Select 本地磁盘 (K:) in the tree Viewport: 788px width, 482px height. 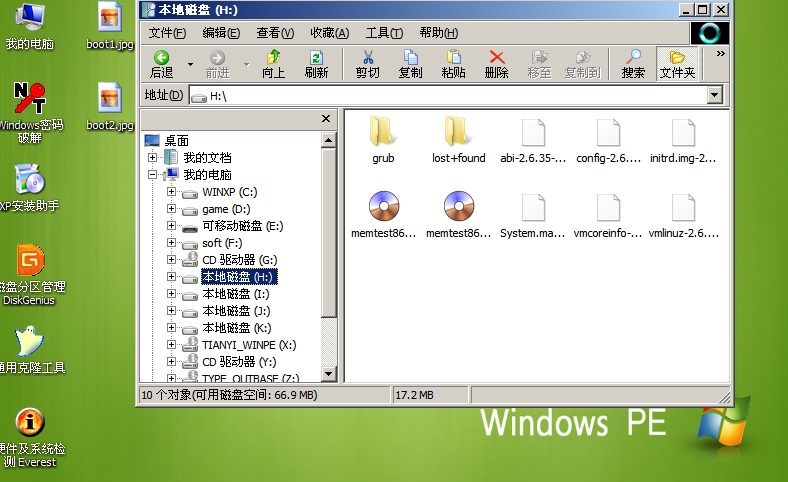(x=237, y=328)
